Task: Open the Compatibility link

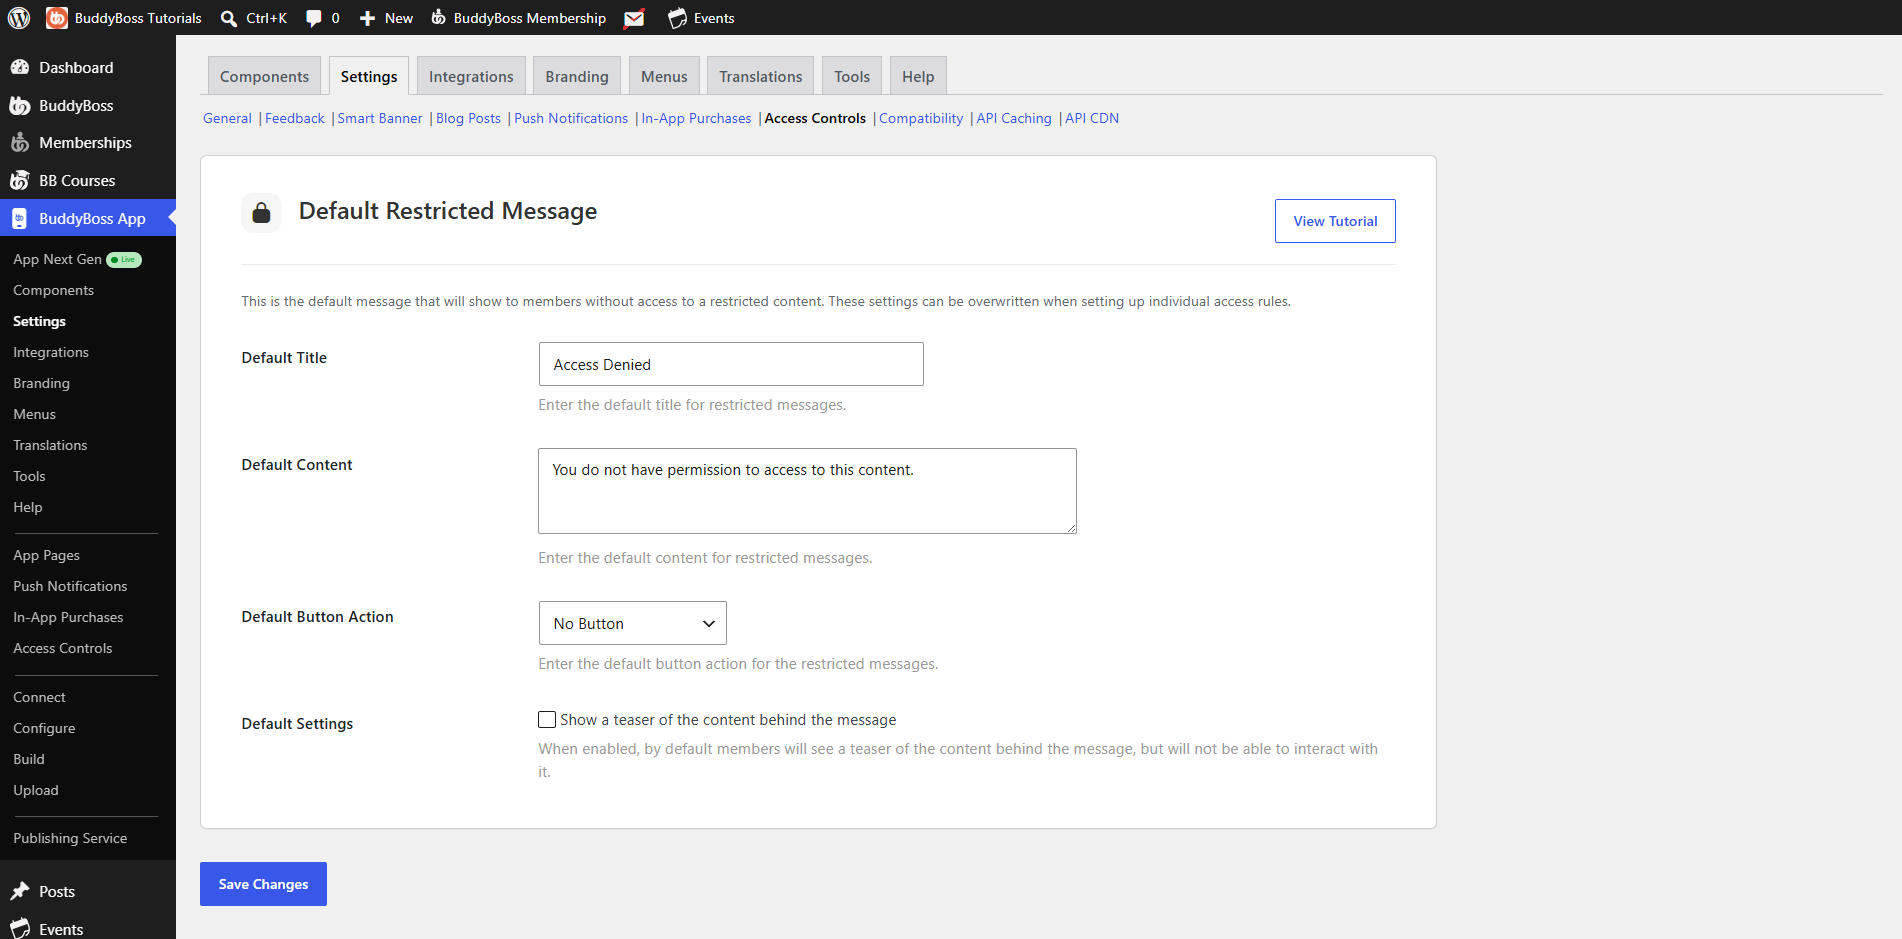Action: (x=921, y=118)
